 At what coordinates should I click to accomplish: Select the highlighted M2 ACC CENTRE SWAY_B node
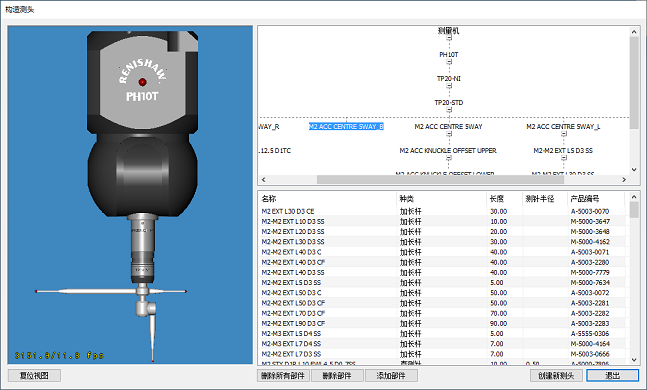click(x=346, y=127)
